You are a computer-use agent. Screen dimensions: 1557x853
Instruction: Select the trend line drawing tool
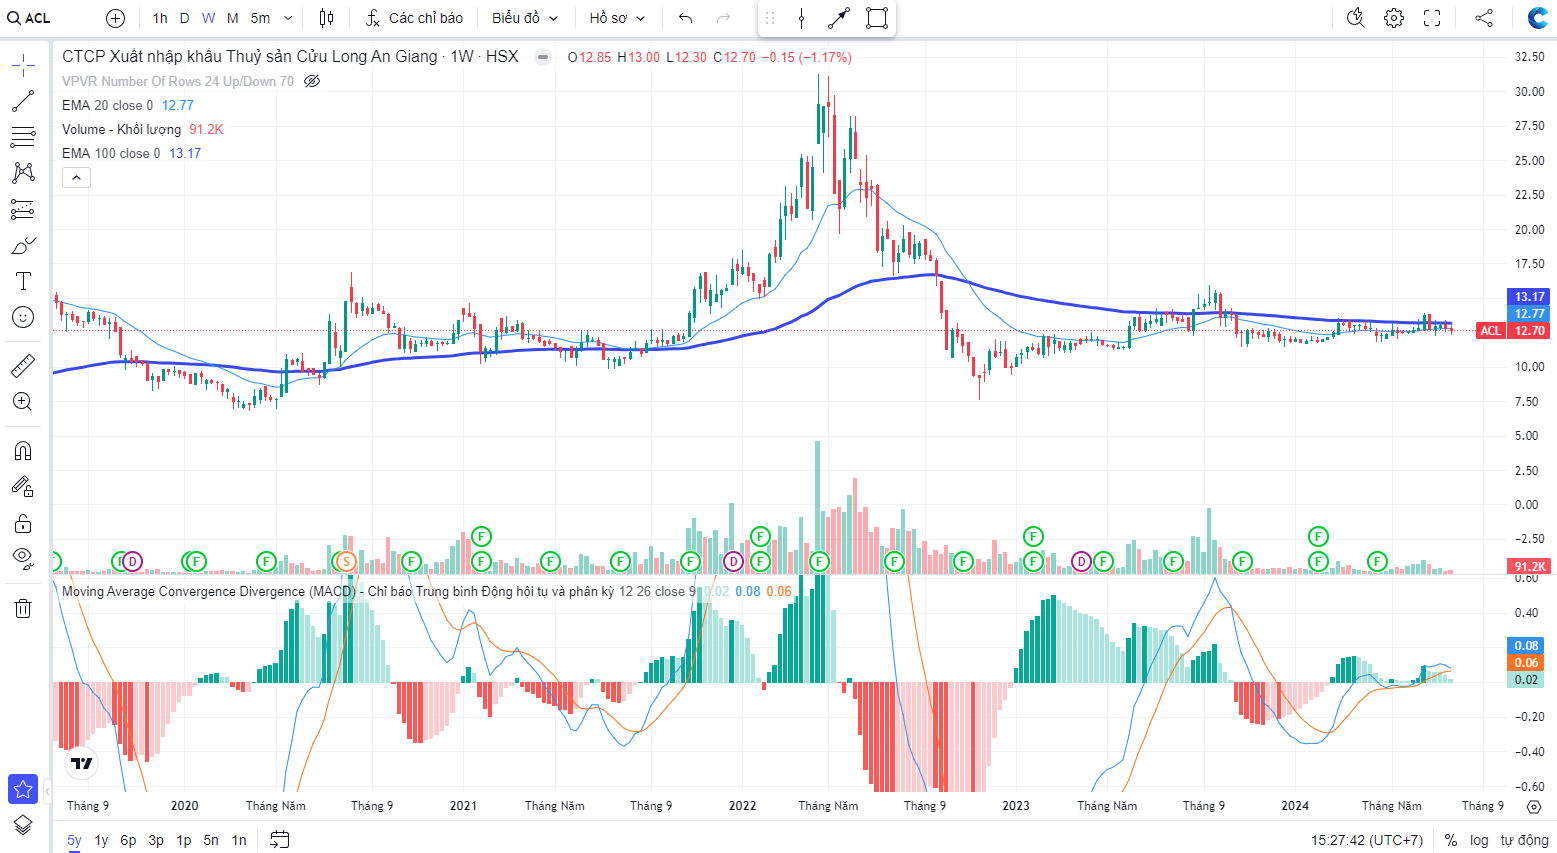[x=23, y=101]
